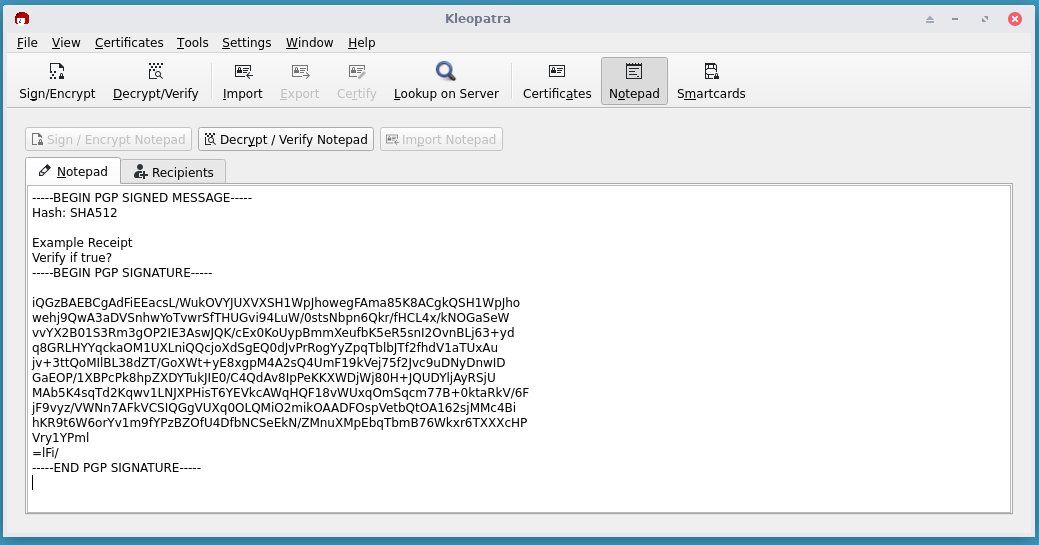Screen dimensions: 1039x545
Task: Click the Export toolbar icon
Action: click(300, 81)
